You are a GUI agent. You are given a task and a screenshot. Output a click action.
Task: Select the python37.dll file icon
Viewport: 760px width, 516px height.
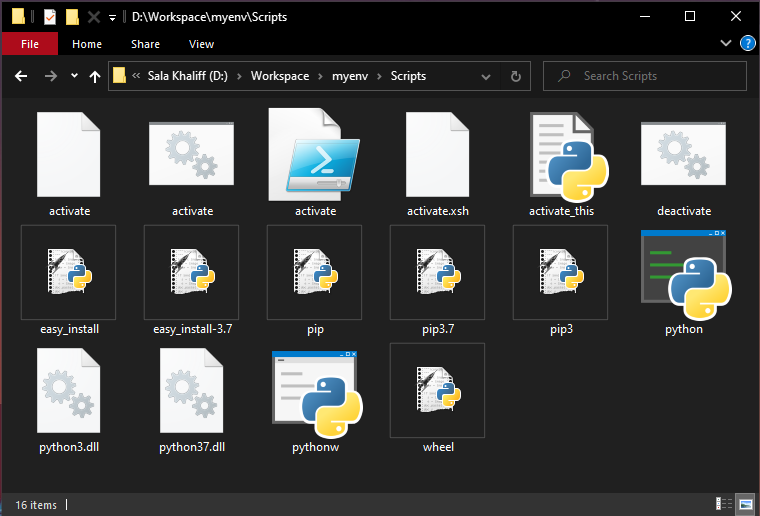191,391
